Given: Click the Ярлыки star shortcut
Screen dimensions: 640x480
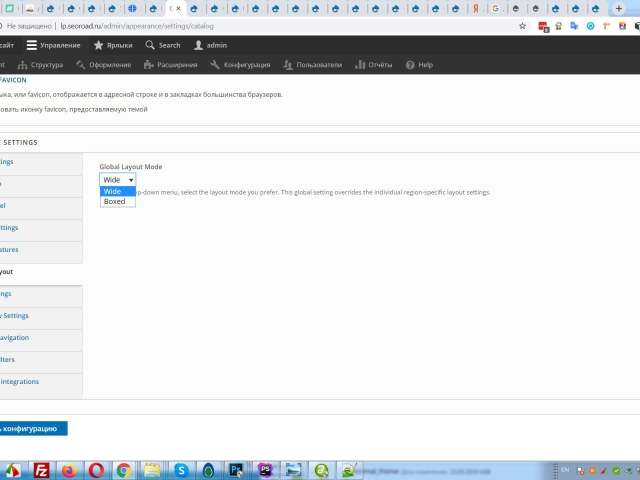Looking at the screenshot, I should pos(113,45).
